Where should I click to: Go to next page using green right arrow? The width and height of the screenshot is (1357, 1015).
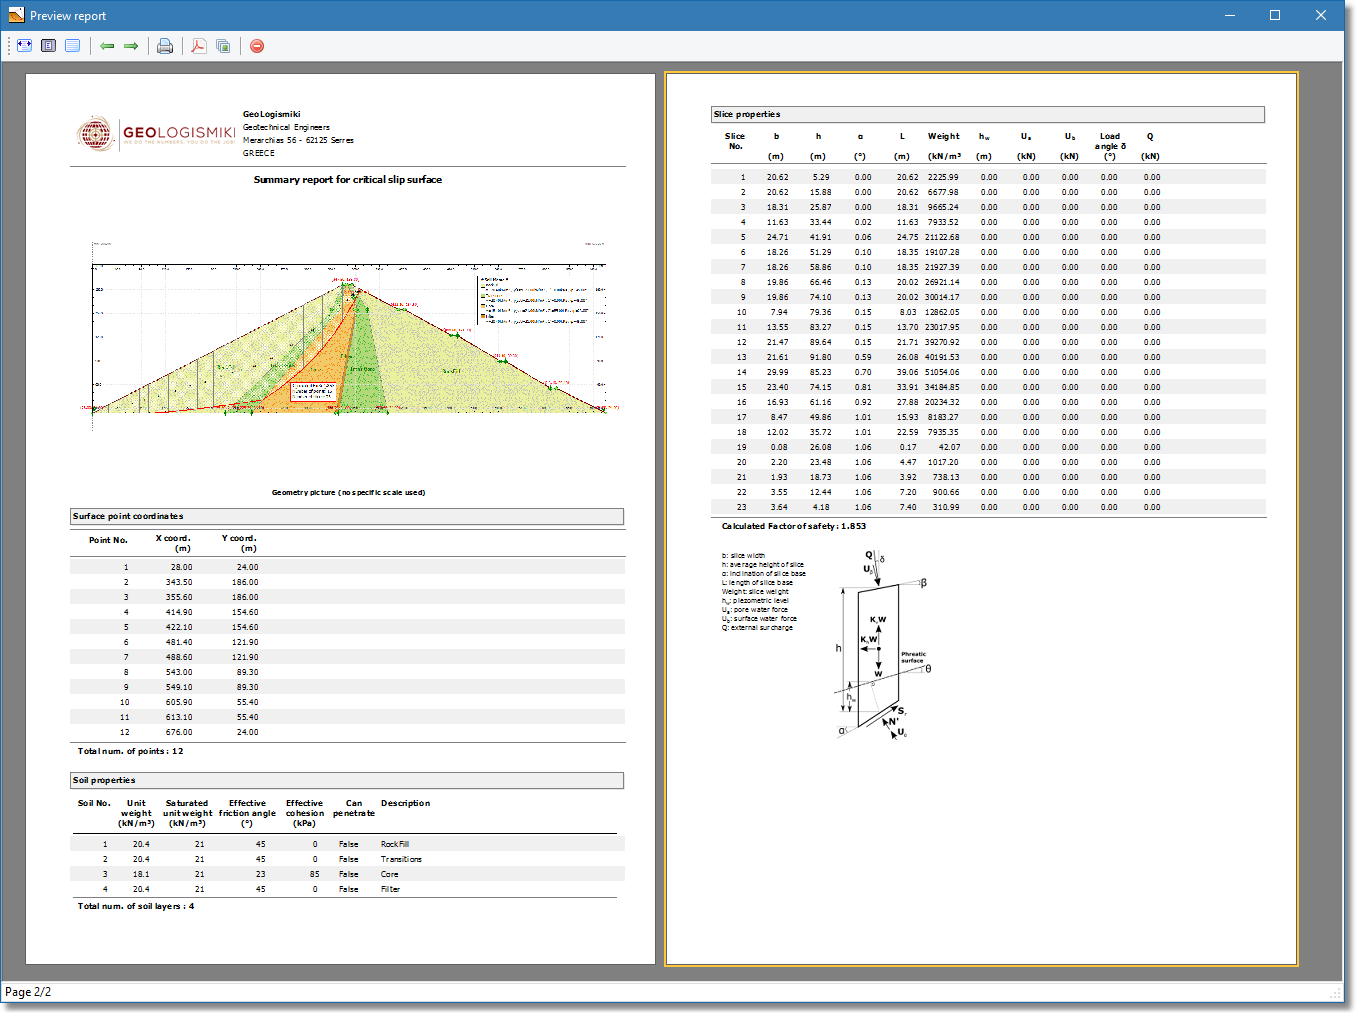coord(131,45)
